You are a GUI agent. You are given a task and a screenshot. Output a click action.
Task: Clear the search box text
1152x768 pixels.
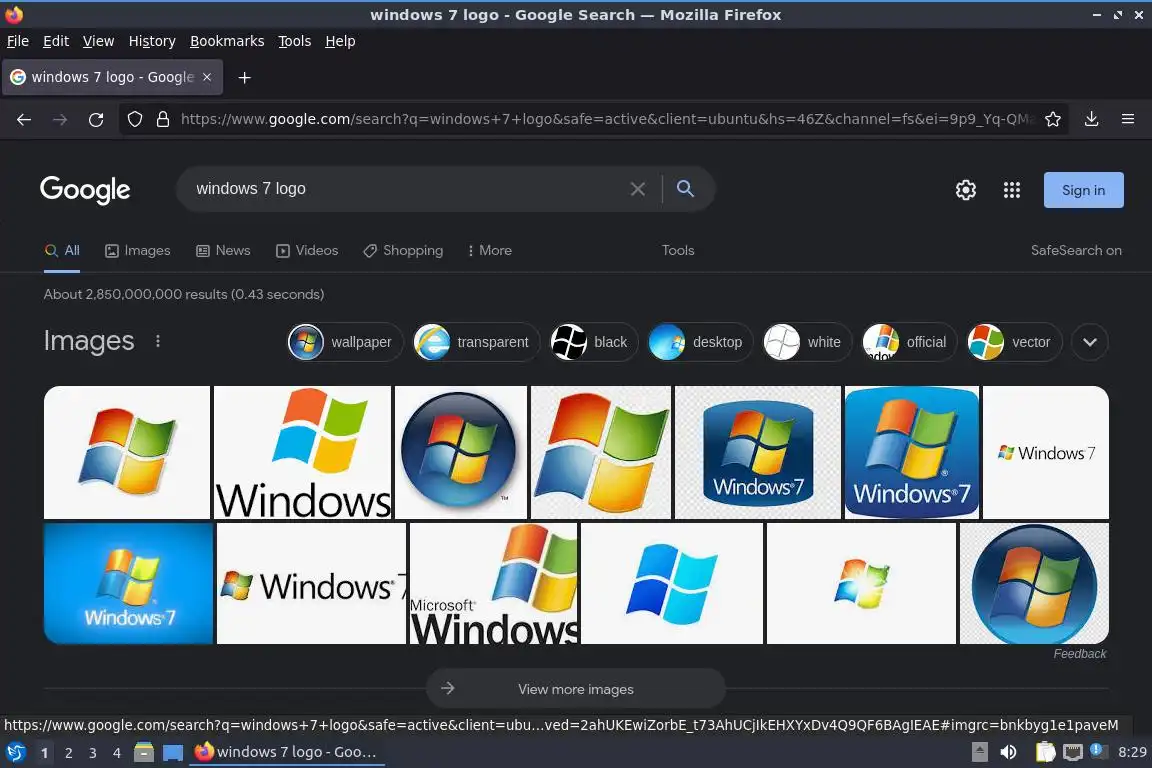point(638,189)
